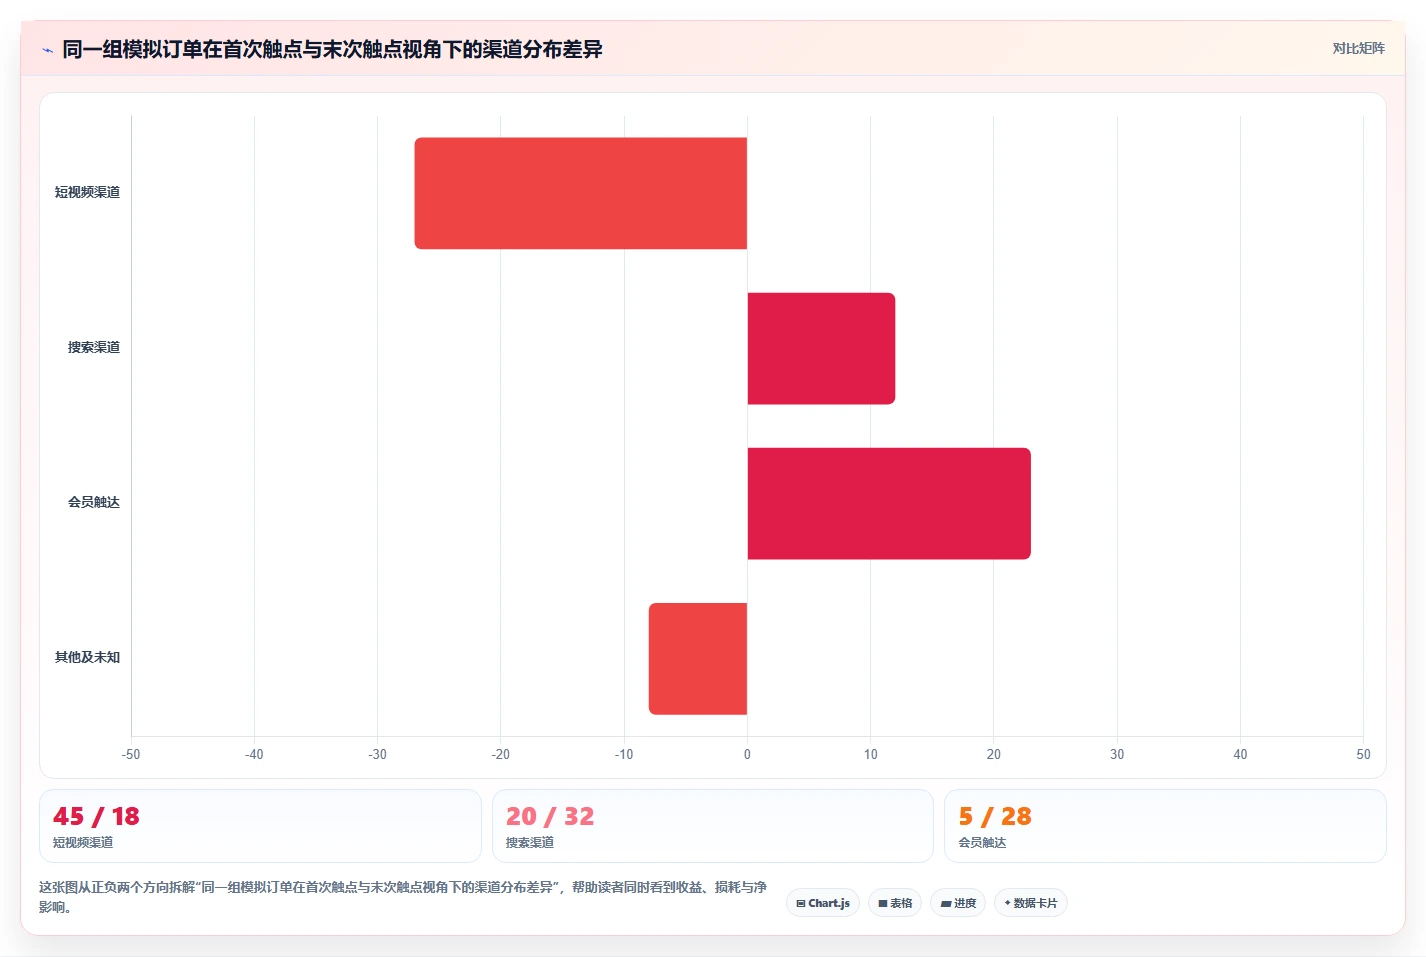Click the 50 x-axis tick label
The width and height of the screenshot is (1426, 957).
tap(1363, 754)
